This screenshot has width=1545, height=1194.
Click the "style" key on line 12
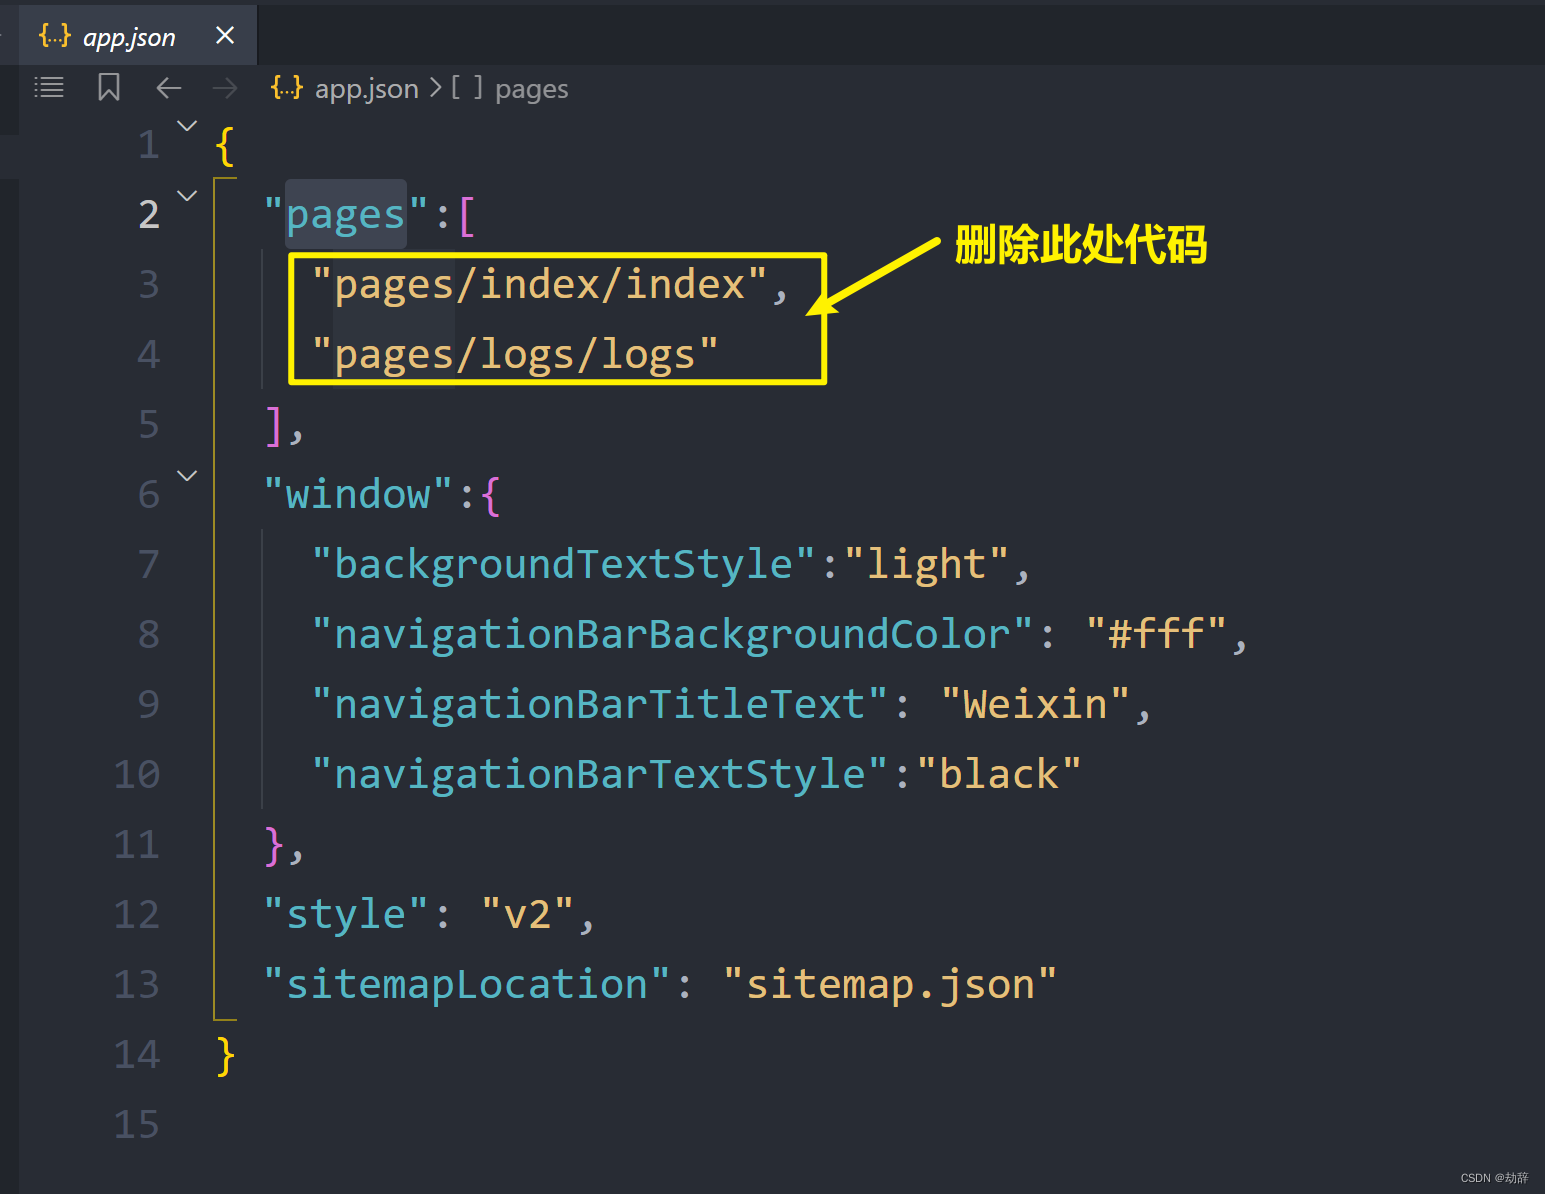pyautogui.click(x=346, y=915)
